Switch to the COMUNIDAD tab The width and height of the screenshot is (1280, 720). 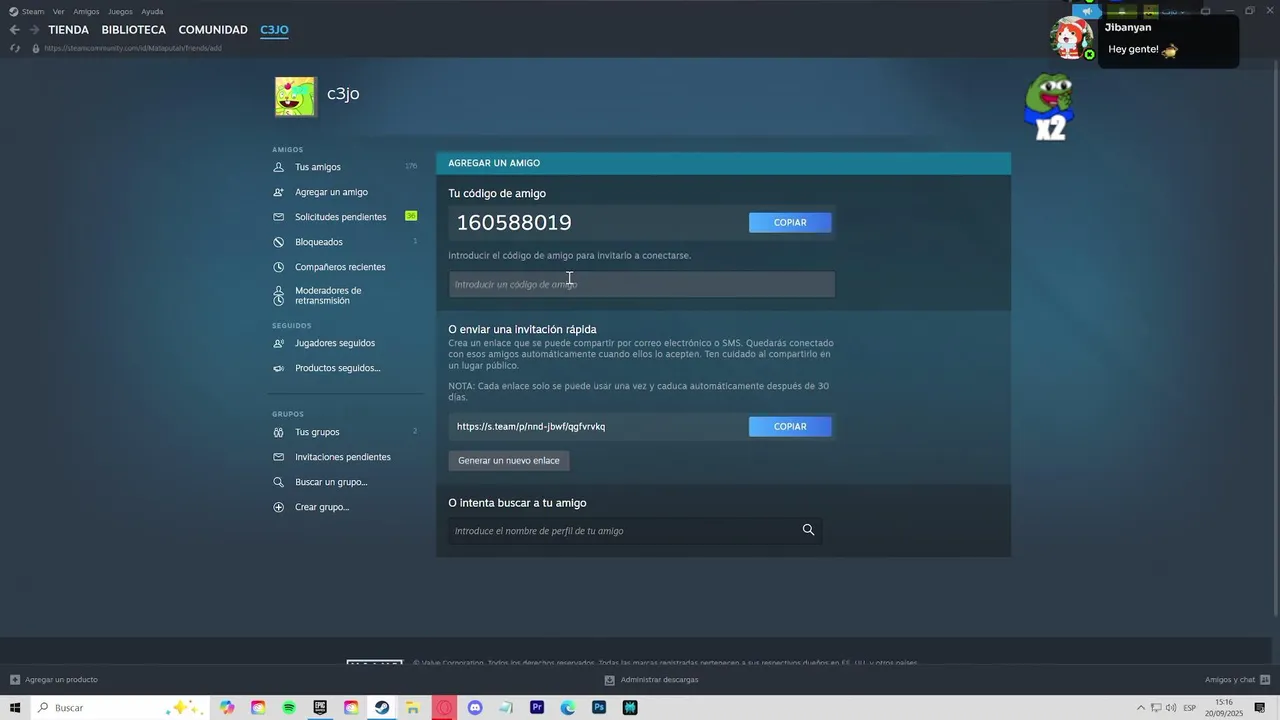[213, 30]
